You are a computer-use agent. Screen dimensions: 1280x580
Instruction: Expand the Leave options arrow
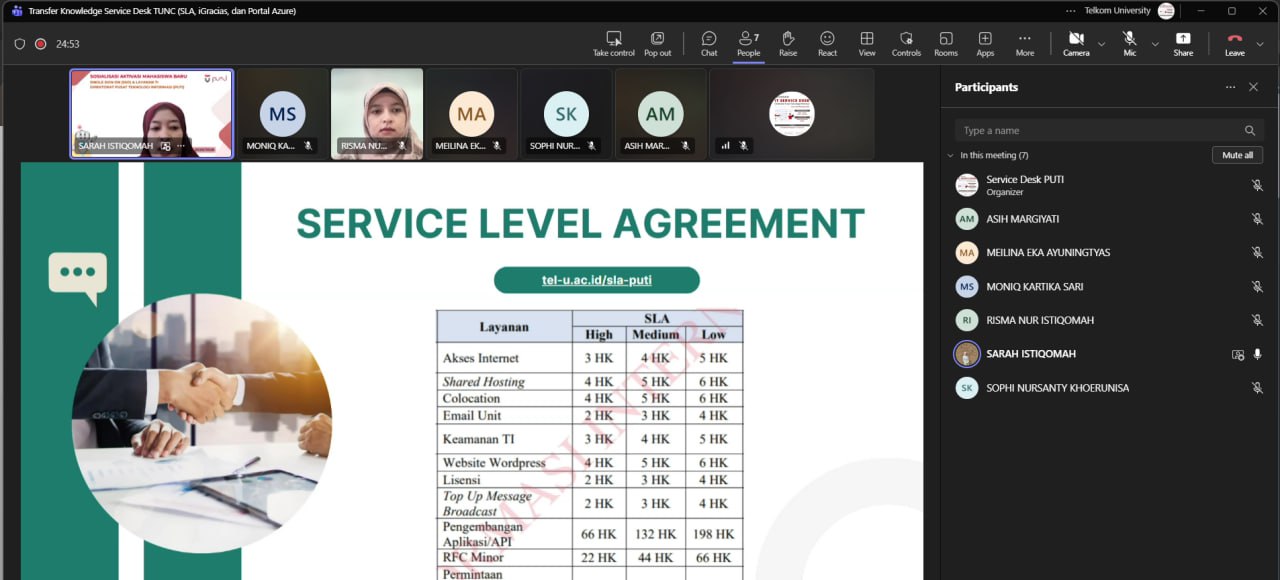click(1260, 44)
